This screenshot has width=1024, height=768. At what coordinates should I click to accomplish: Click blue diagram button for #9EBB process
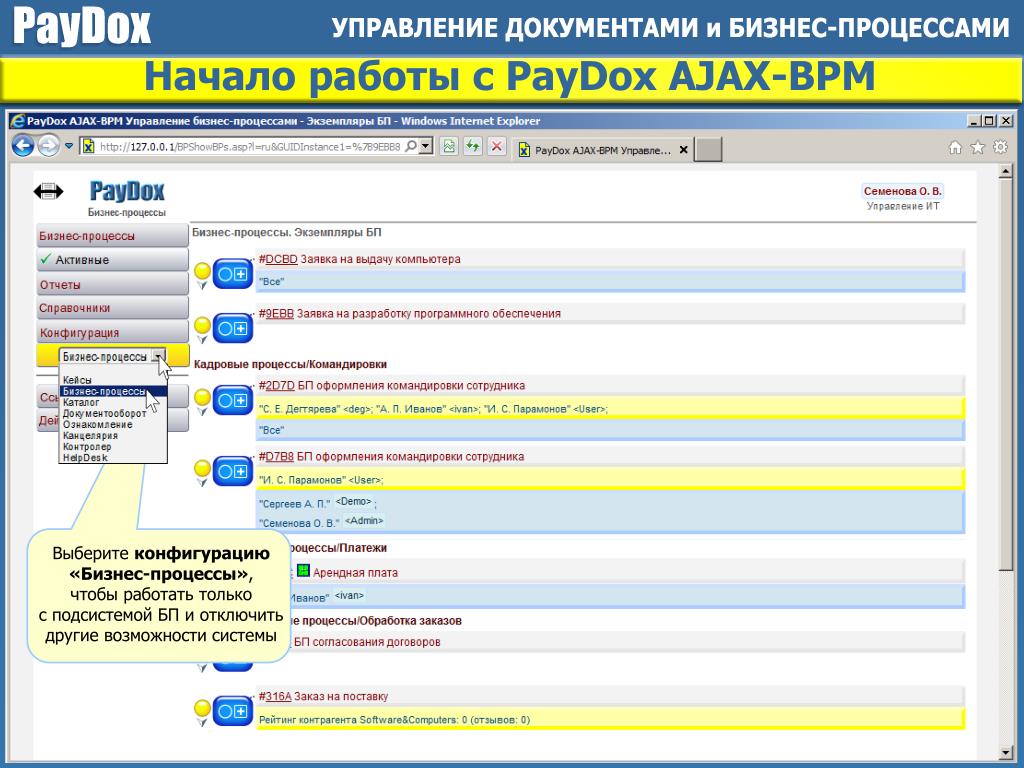232,328
